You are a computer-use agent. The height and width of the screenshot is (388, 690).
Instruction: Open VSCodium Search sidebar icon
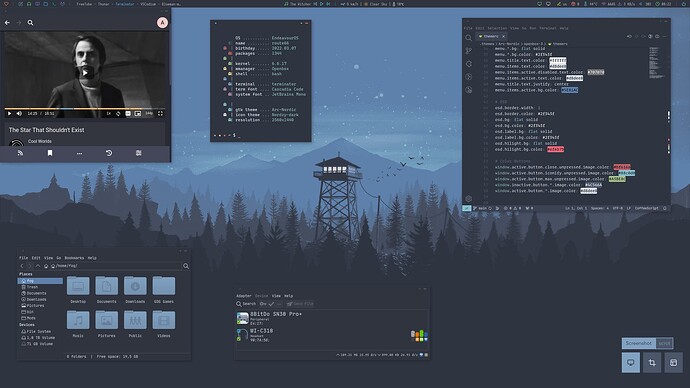pos(469,38)
